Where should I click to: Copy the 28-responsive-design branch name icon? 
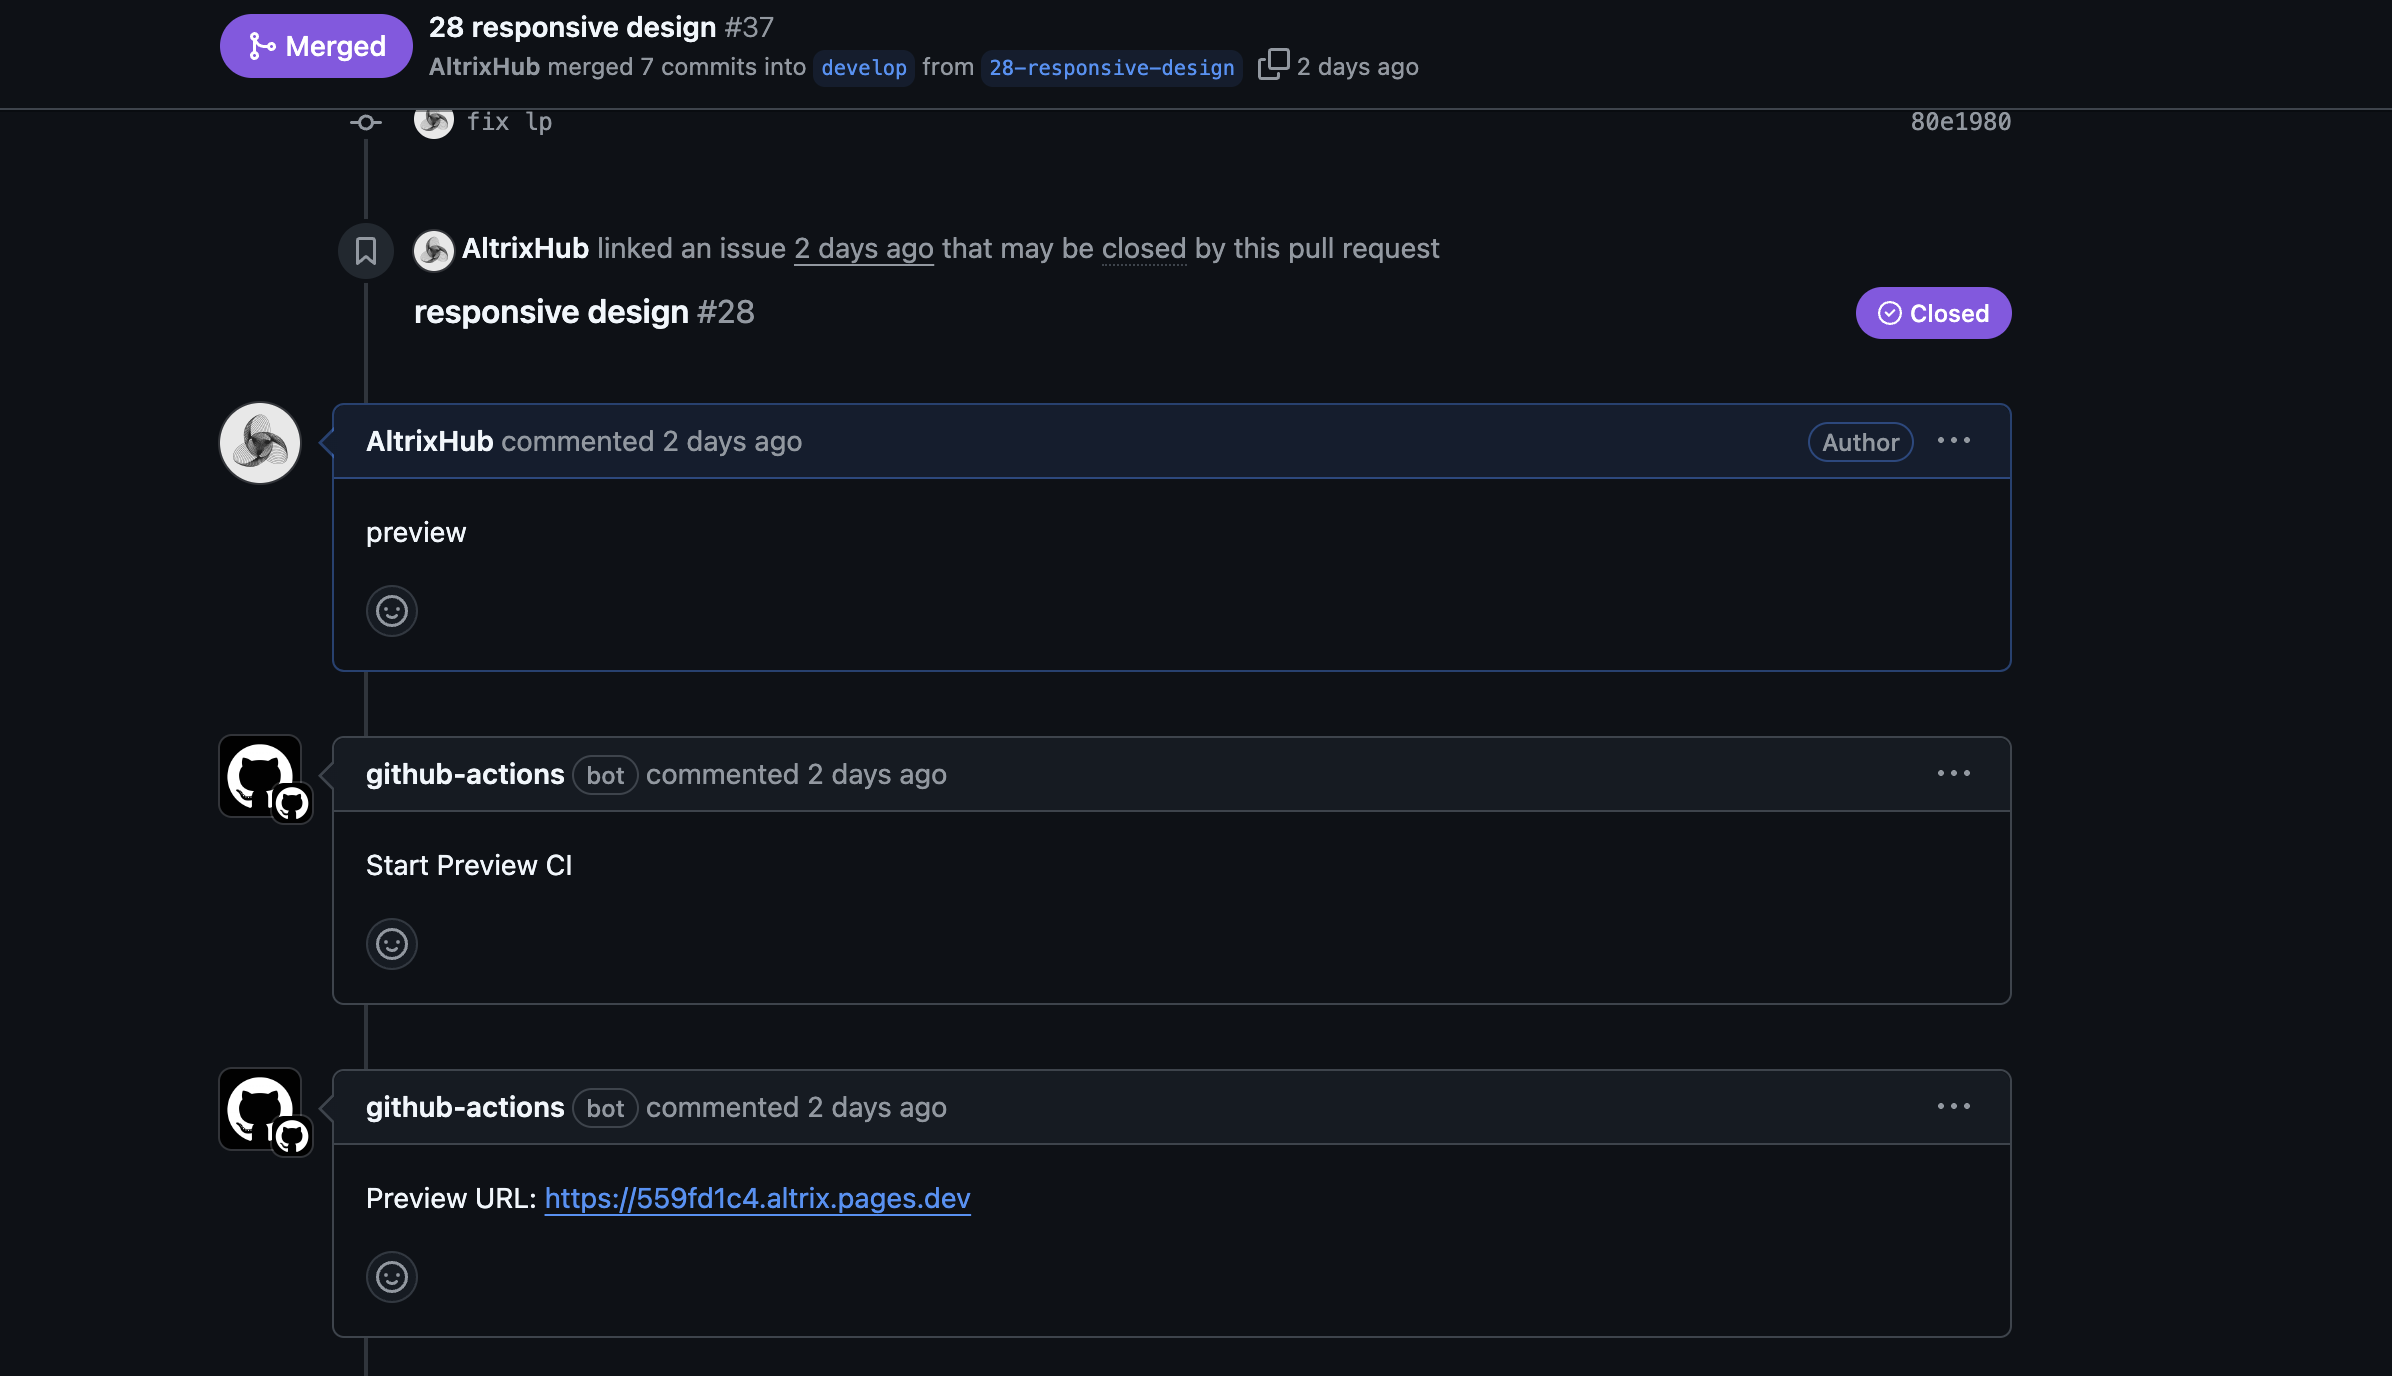point(1273,65)
